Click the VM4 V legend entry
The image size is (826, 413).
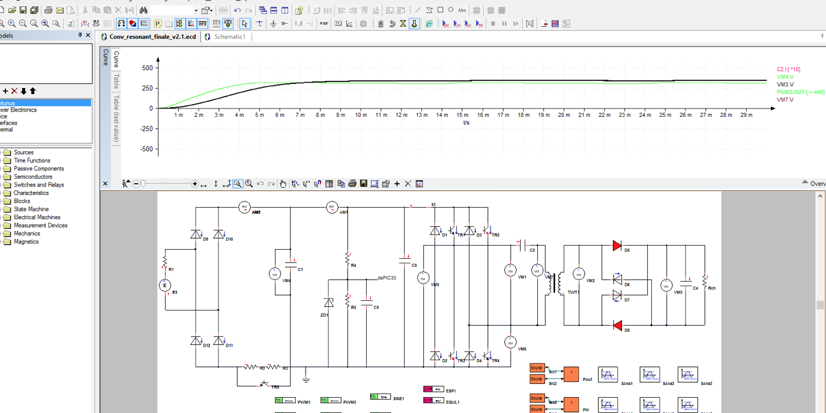click(x=785, y=77)
